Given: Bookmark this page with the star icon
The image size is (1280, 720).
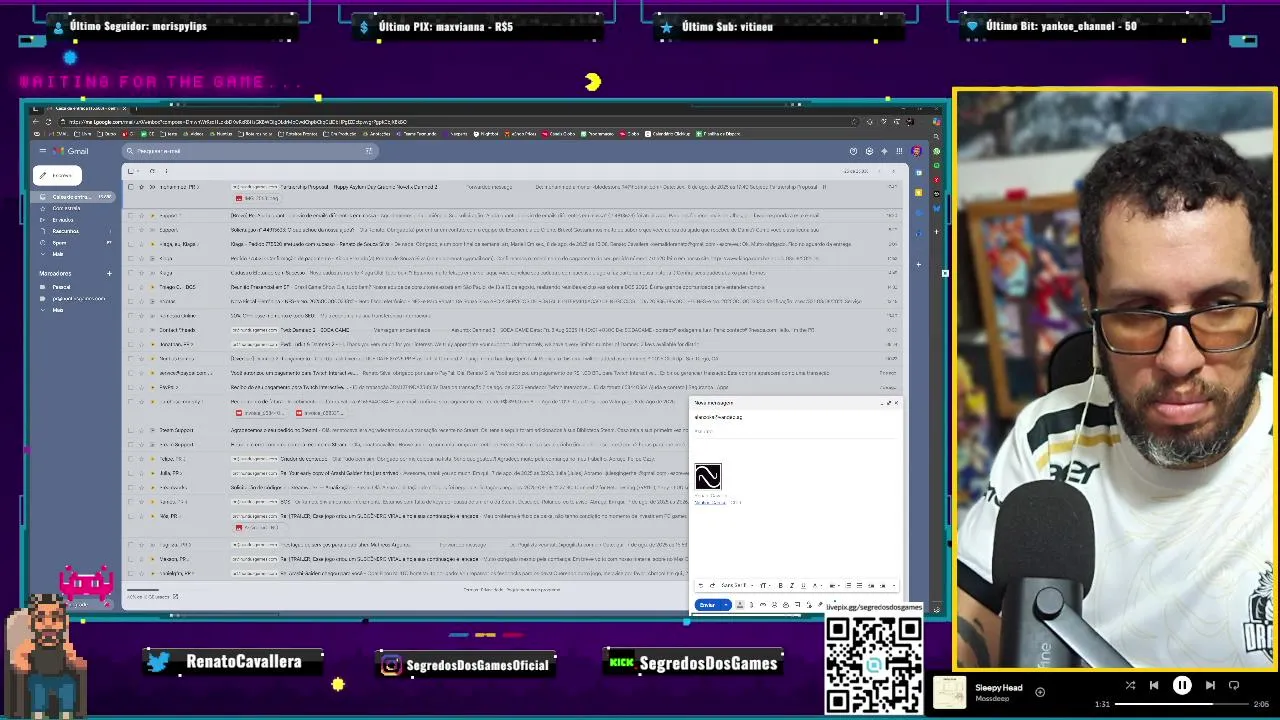Looking at the screenshot, I should [855, 122].
